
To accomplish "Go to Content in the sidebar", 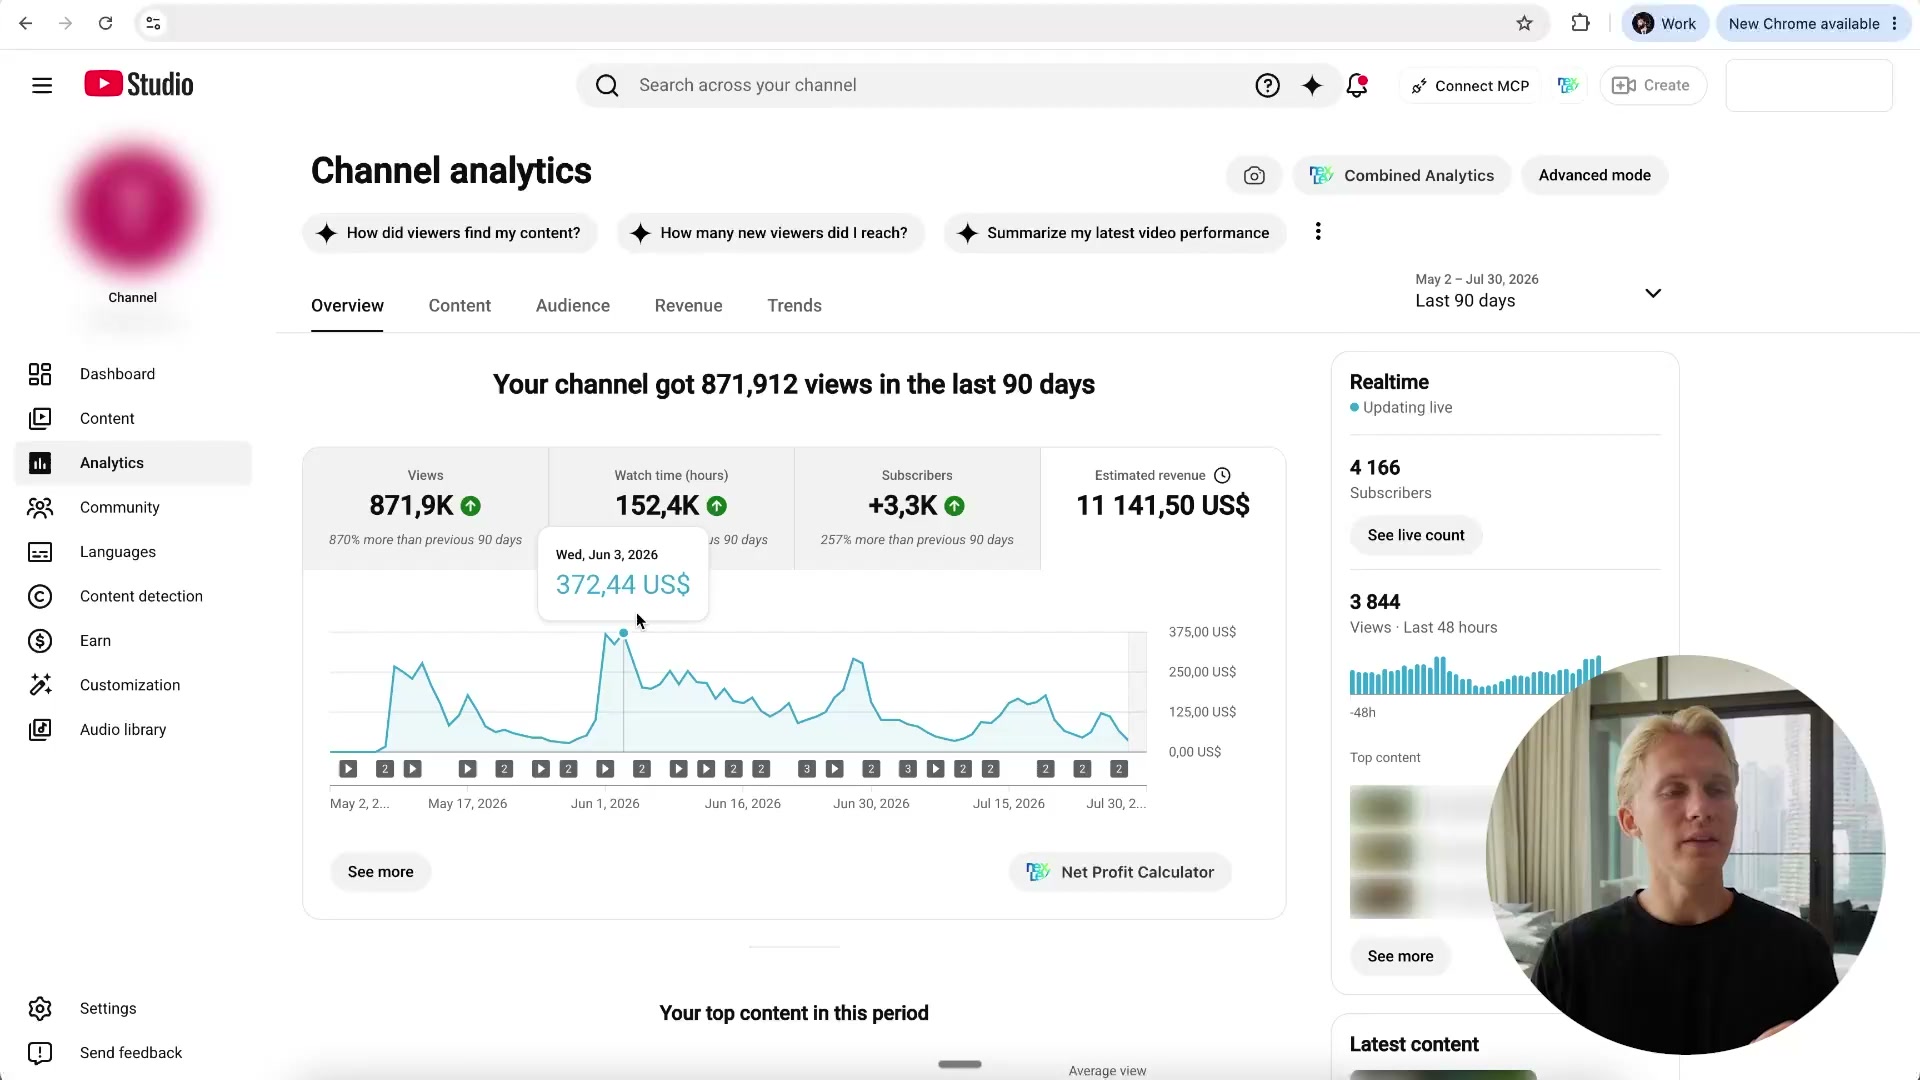I will [x=134, y=419].
